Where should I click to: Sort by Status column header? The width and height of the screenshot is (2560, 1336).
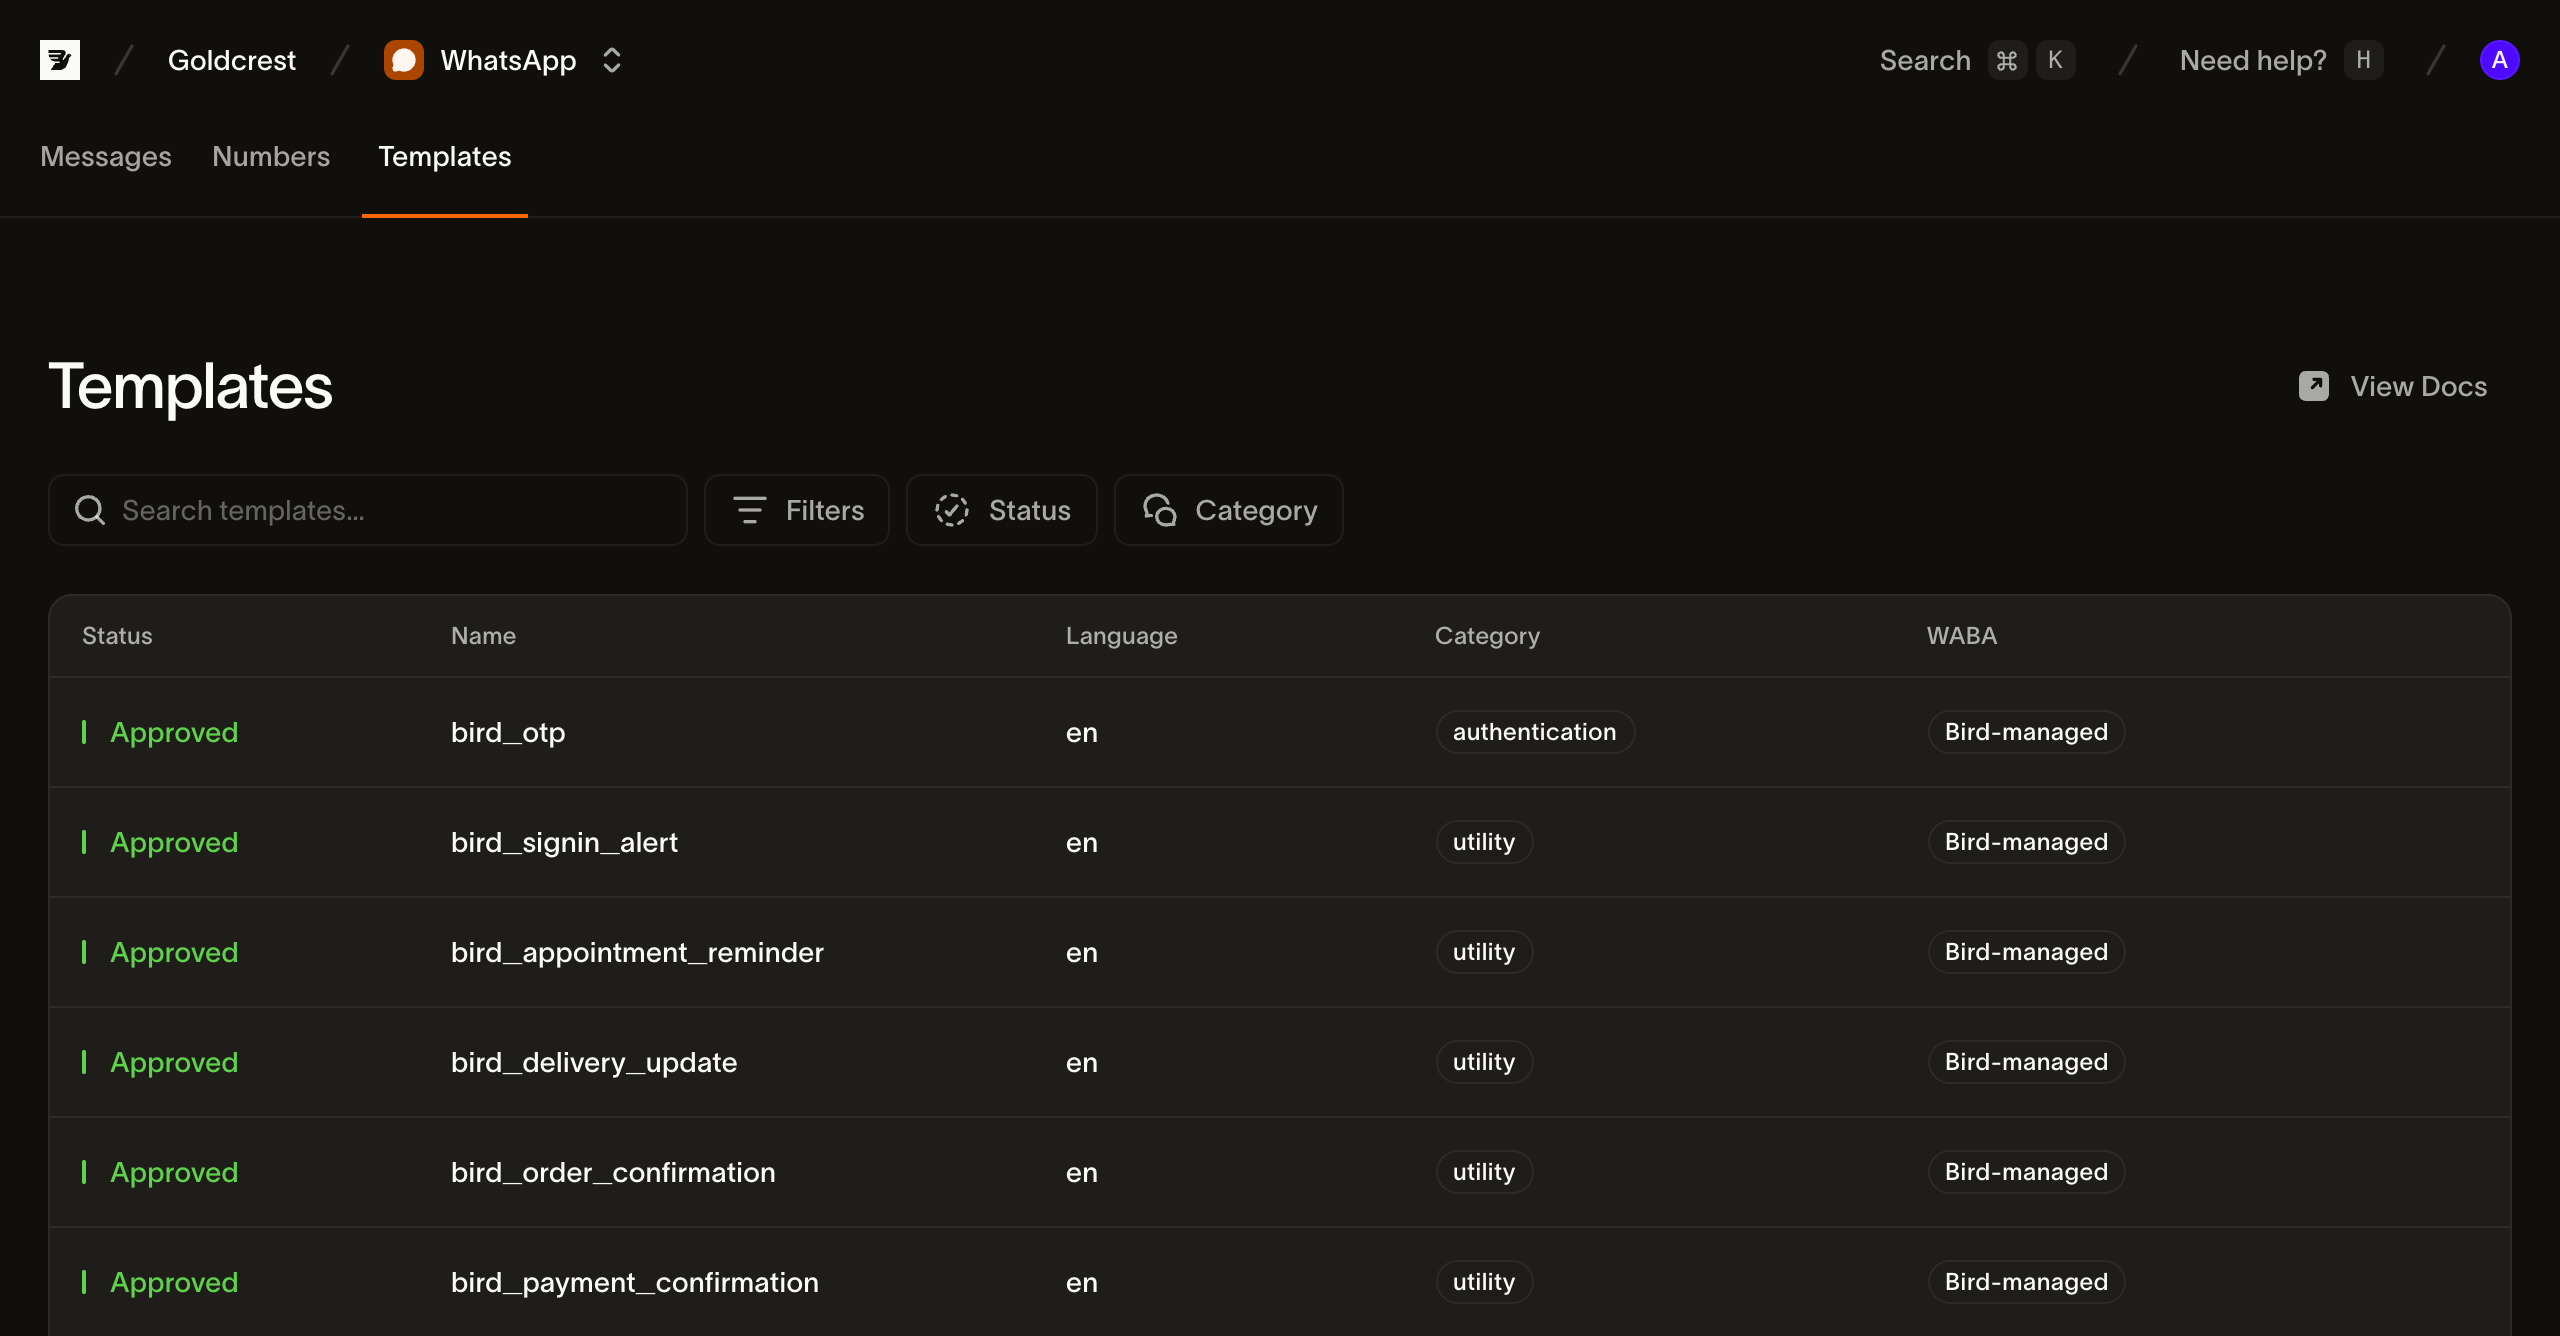pos(117,636)
